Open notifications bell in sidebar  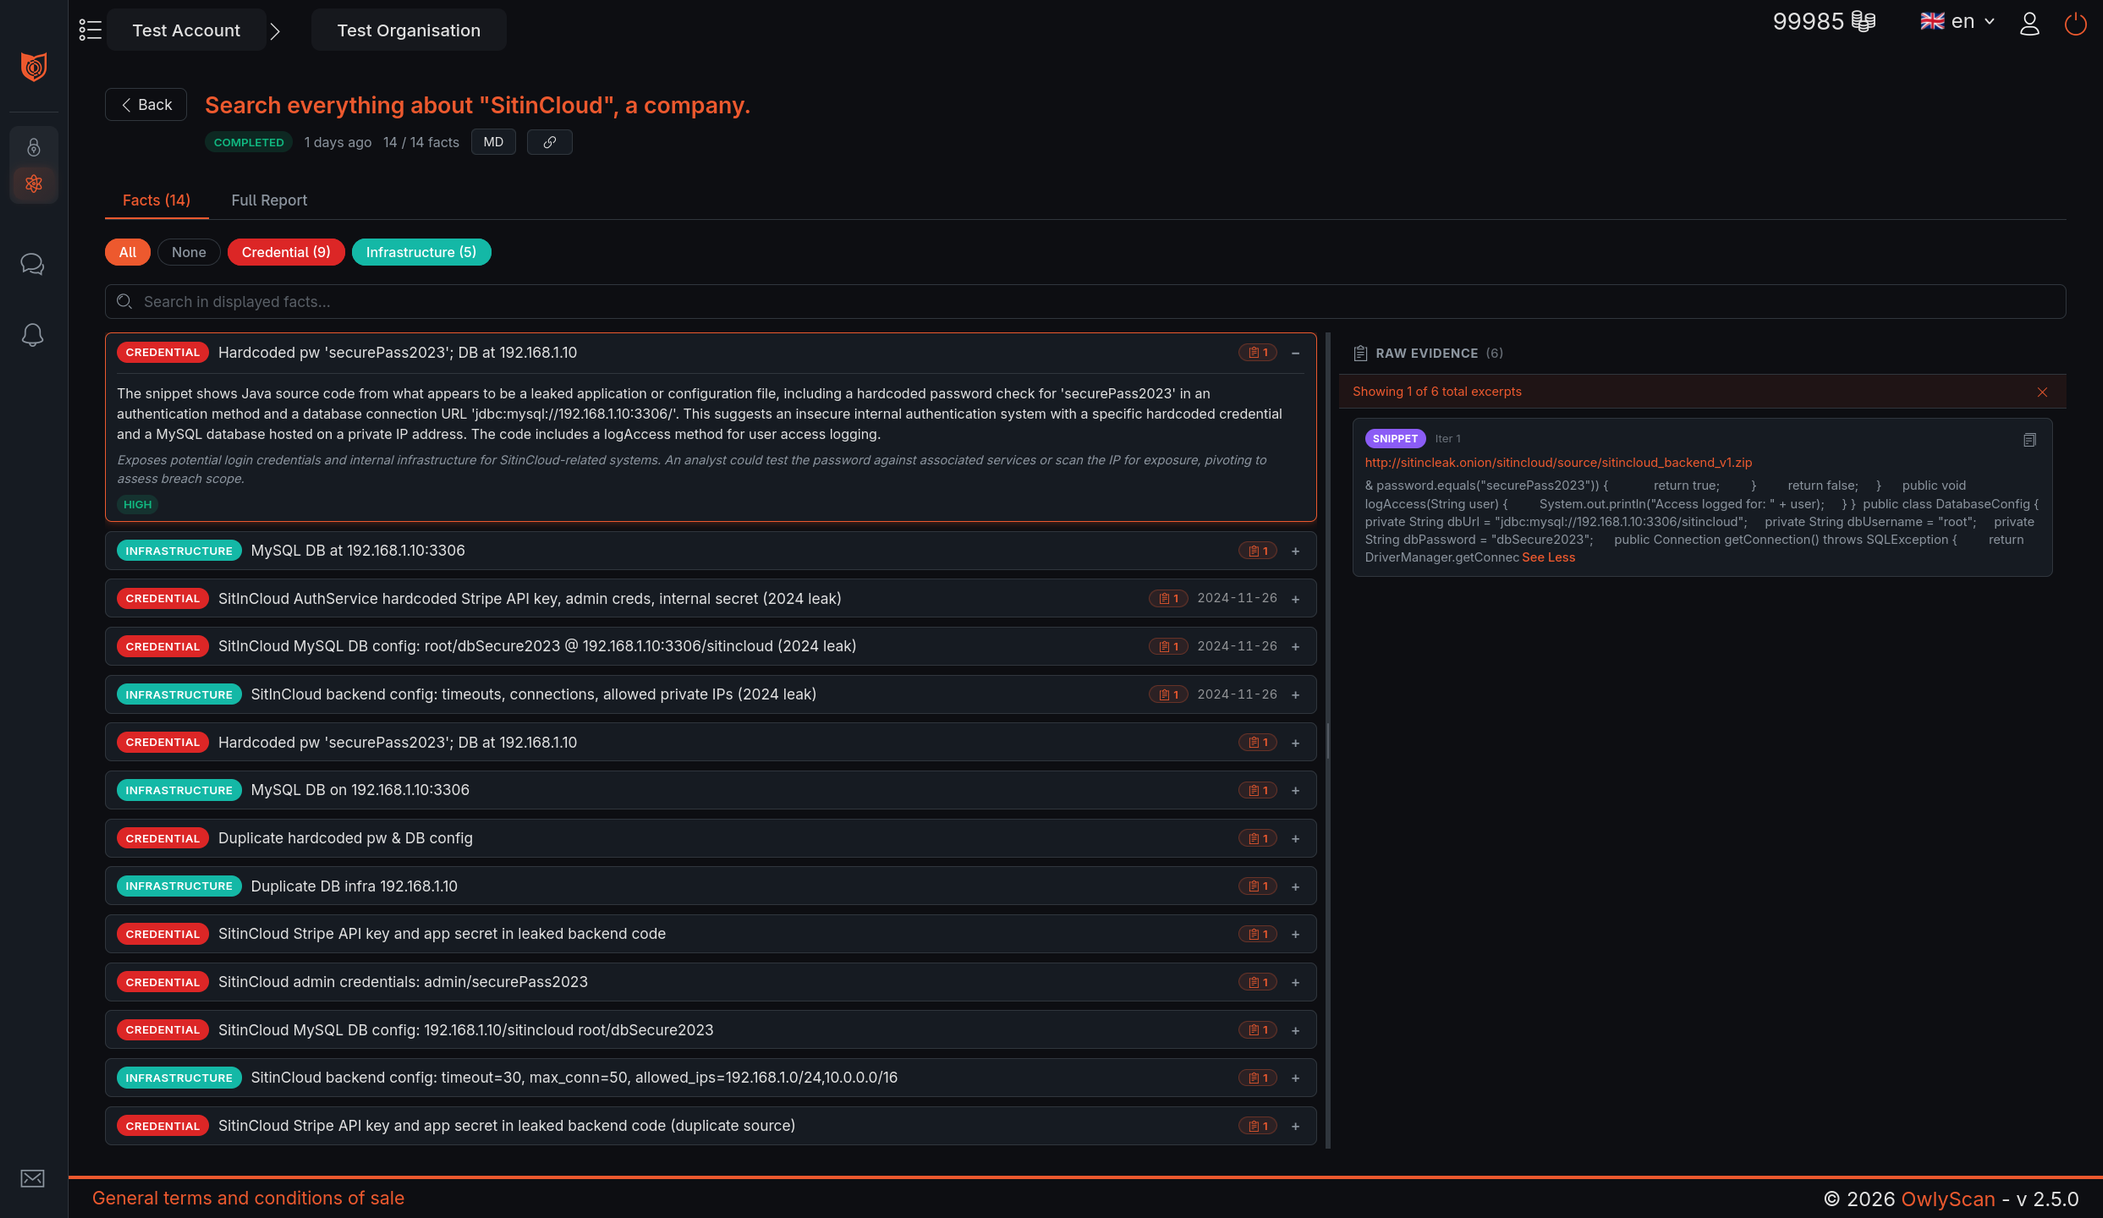[33, 335]
